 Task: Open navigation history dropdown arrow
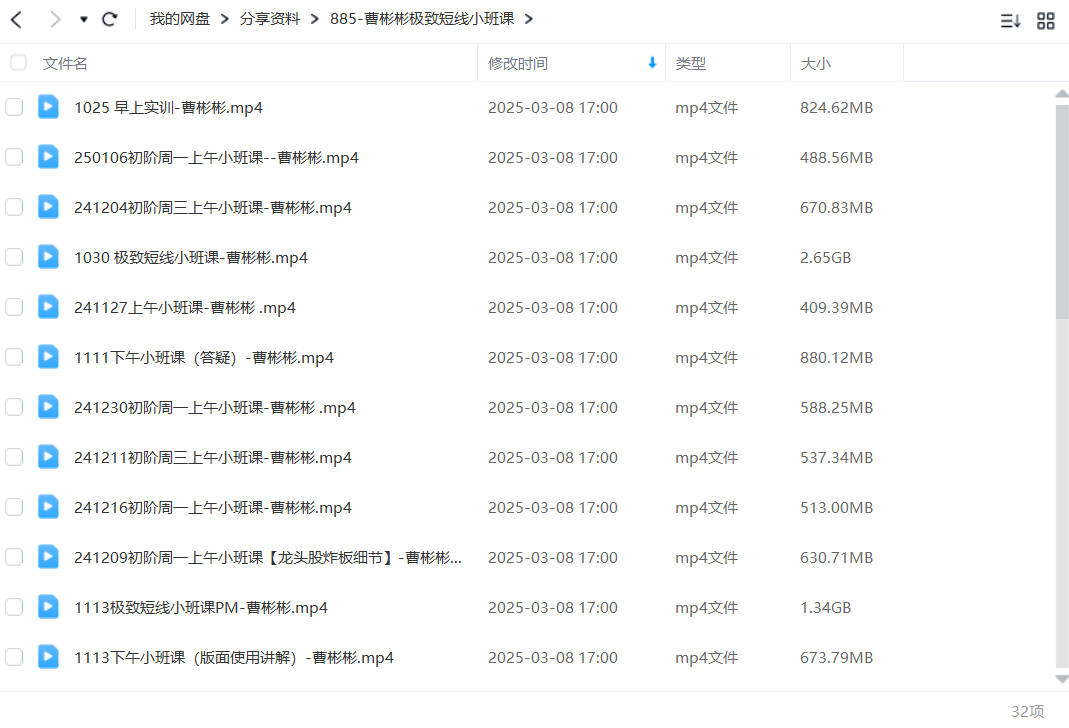83,20
